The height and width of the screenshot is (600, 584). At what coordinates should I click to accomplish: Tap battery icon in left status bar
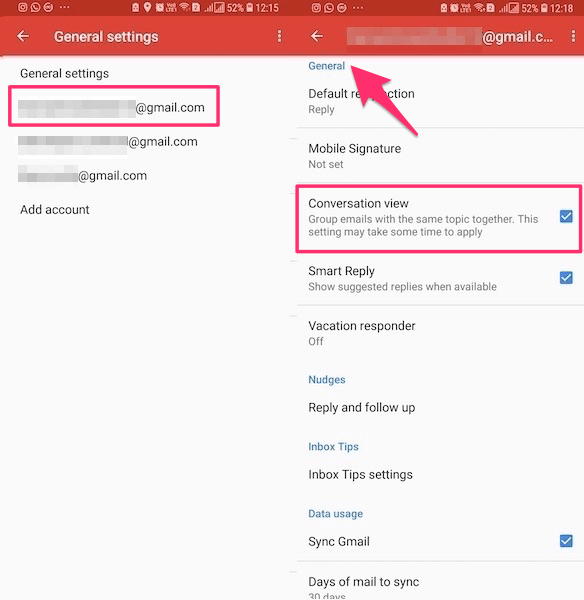point(250,8)
